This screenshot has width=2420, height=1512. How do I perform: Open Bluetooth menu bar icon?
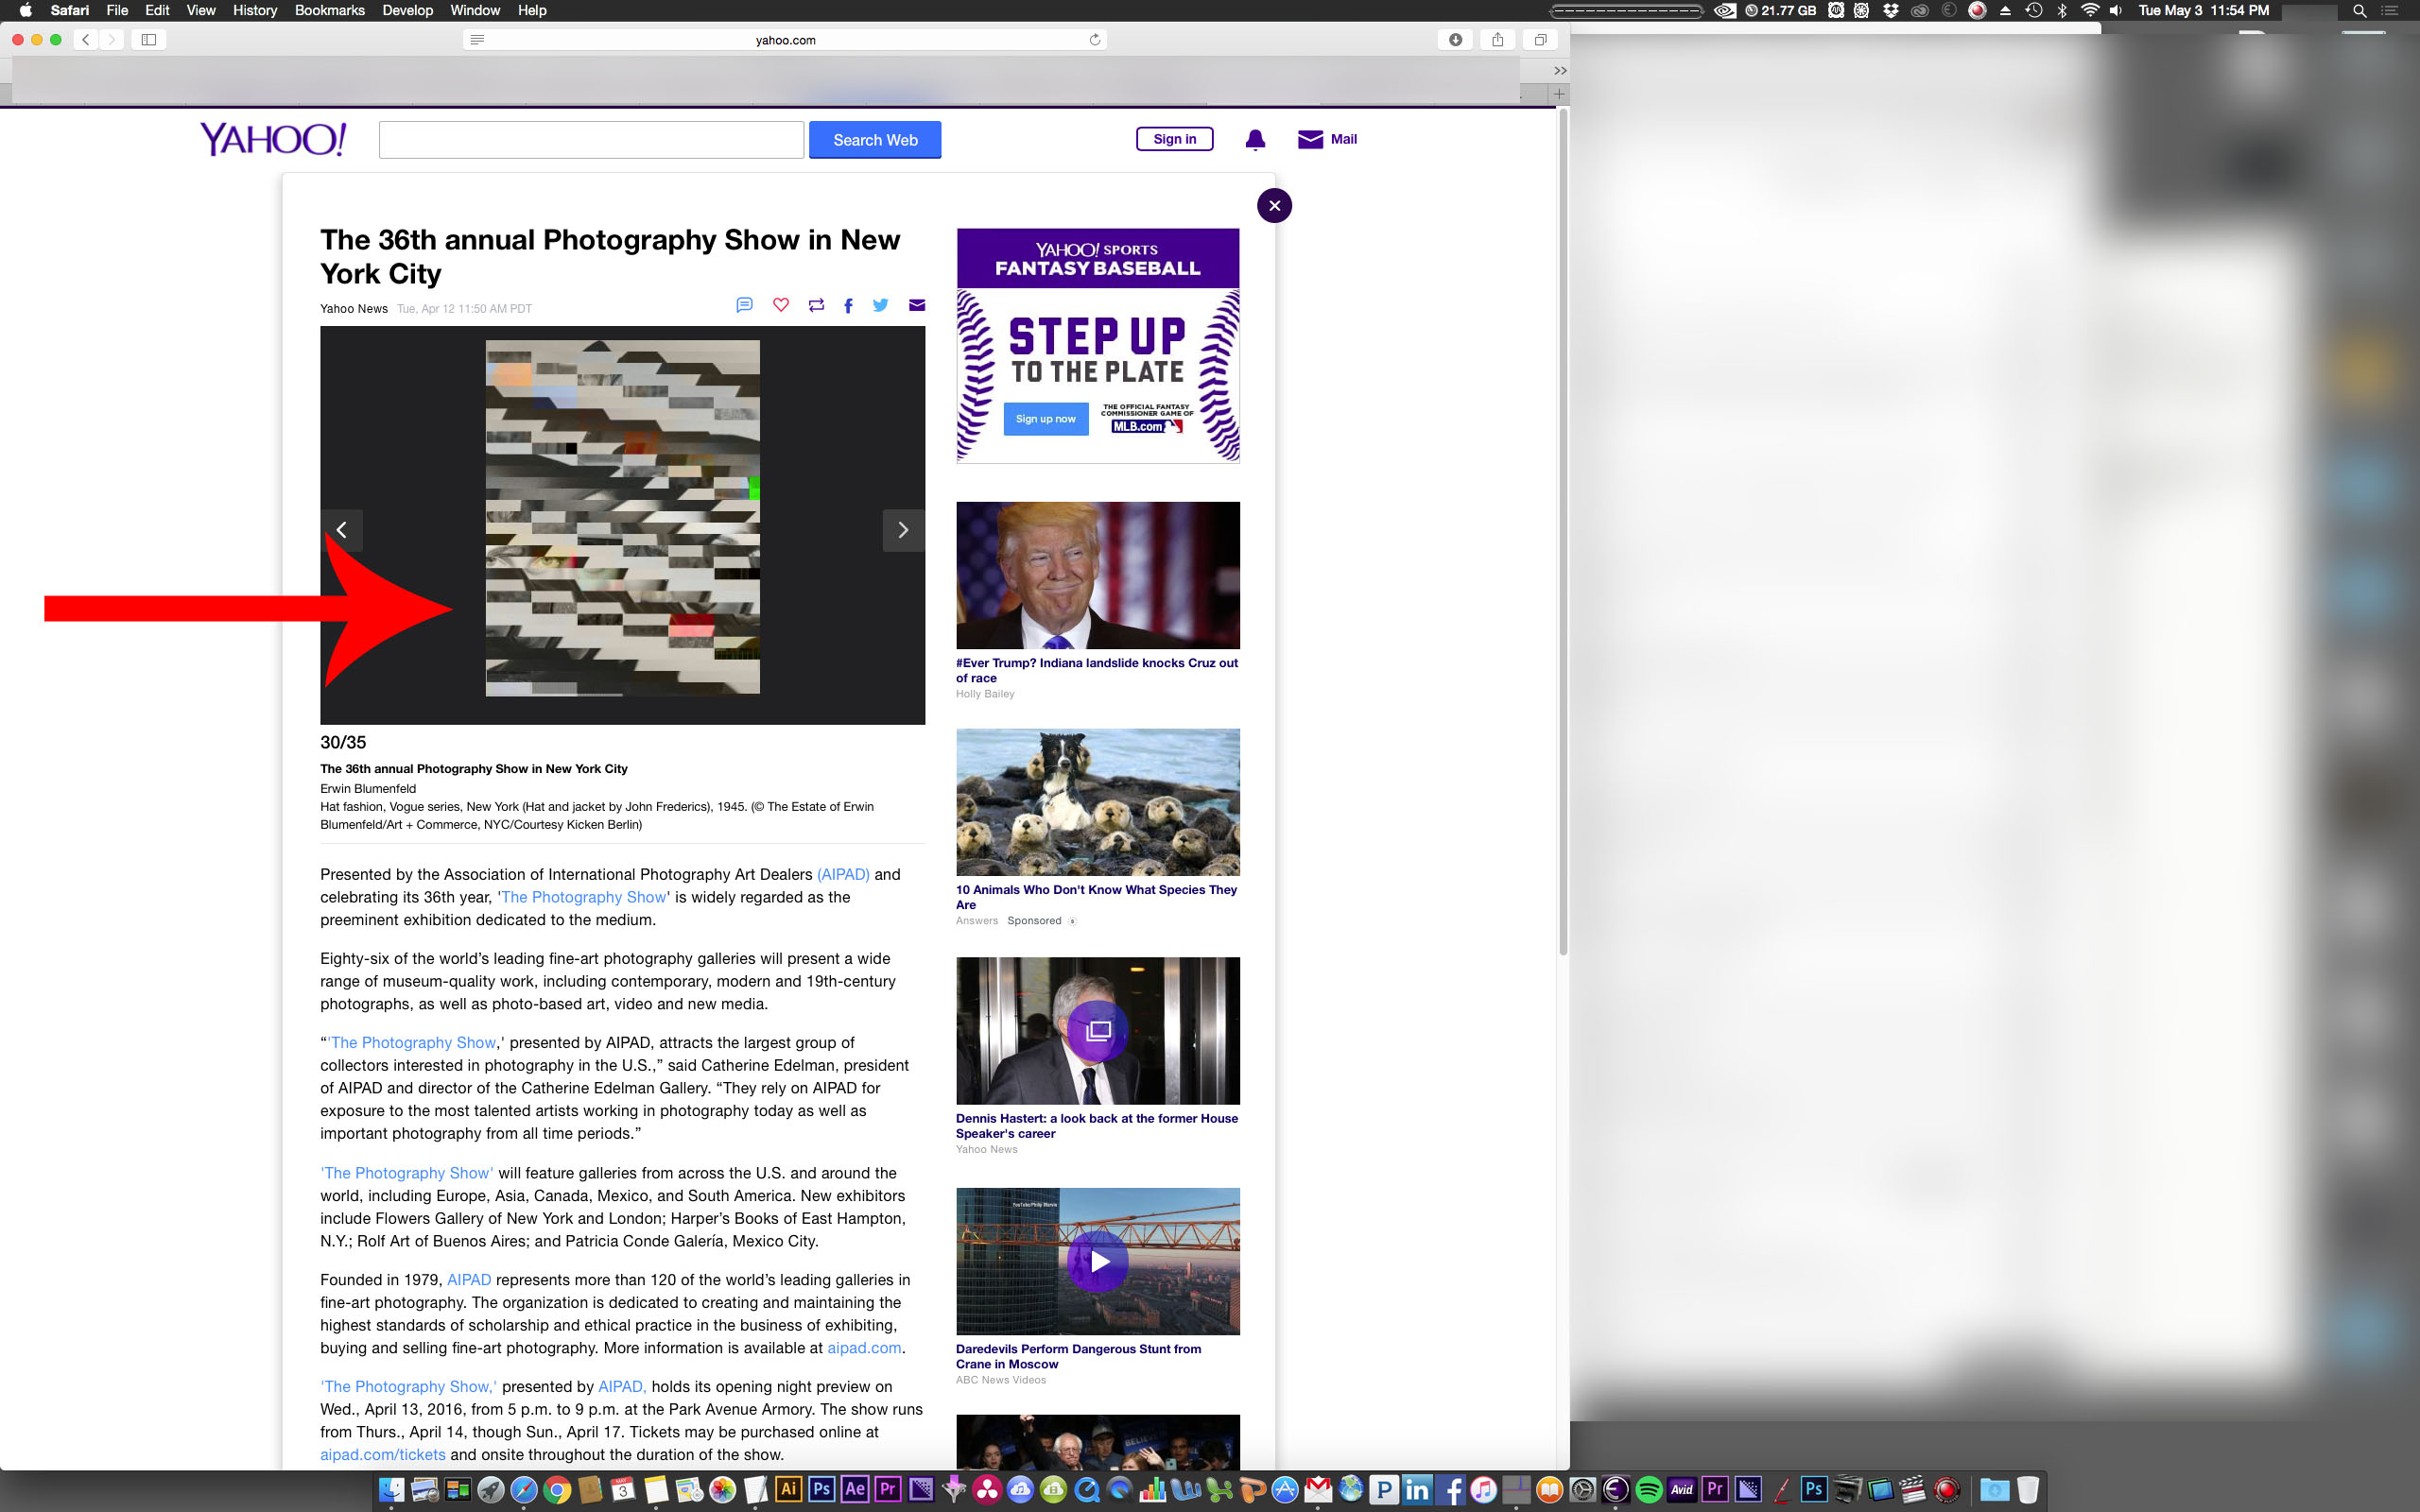click(2061, 10)
